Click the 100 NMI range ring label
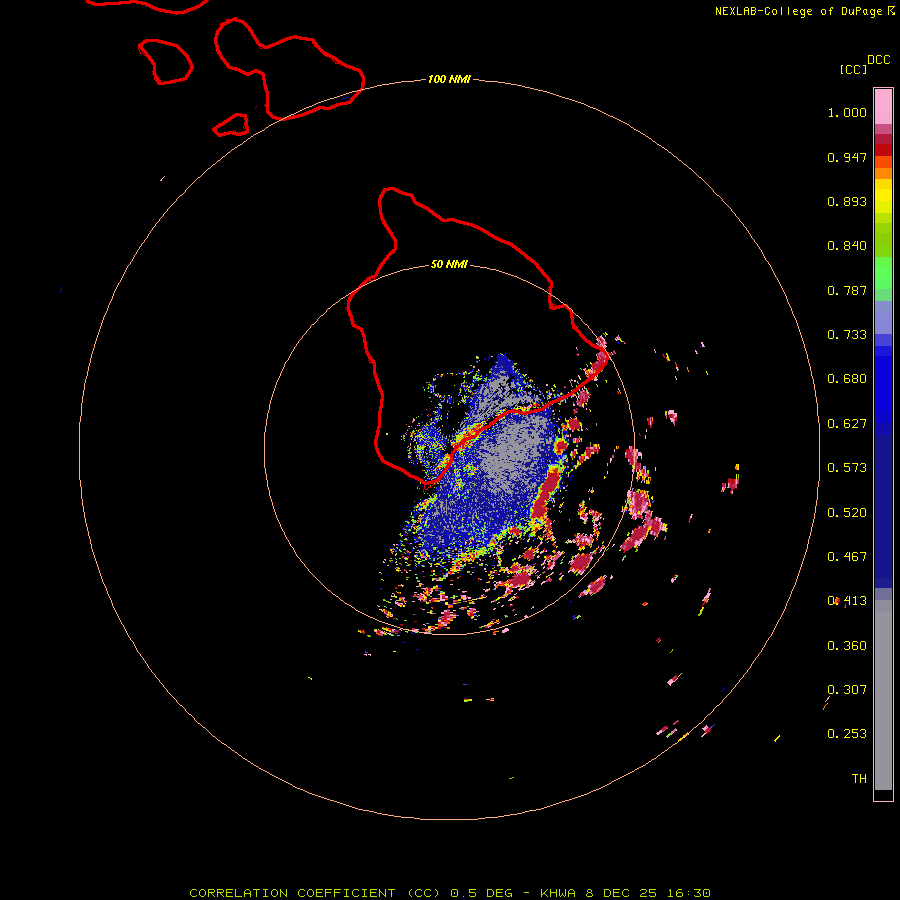This screenshot has width=900, height=900. coord(449,79)
